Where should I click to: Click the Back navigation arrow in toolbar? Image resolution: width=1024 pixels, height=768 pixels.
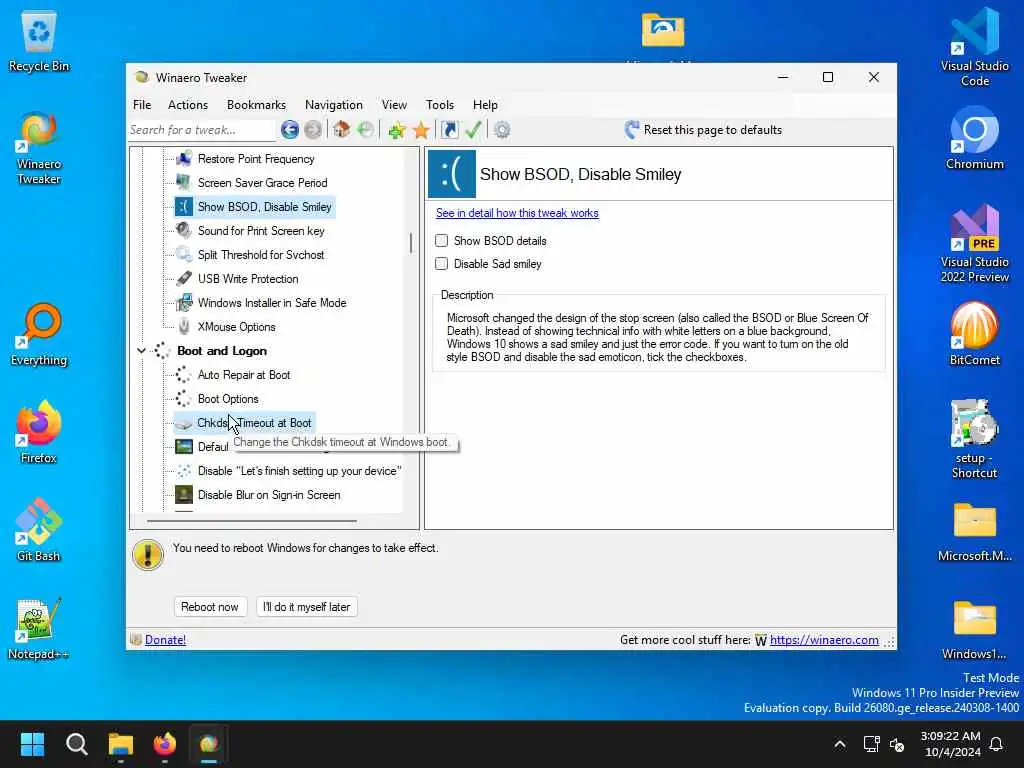(x=290, y=130)
